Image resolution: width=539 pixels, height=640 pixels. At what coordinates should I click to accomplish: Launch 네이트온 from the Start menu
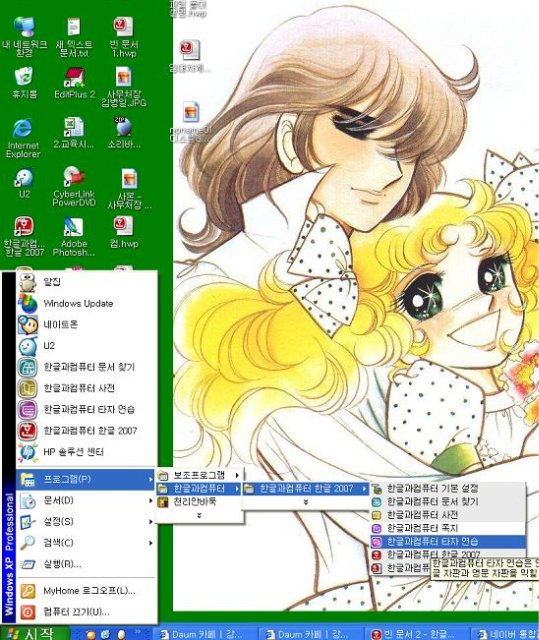pyautogui.click(x=87, y=324)
